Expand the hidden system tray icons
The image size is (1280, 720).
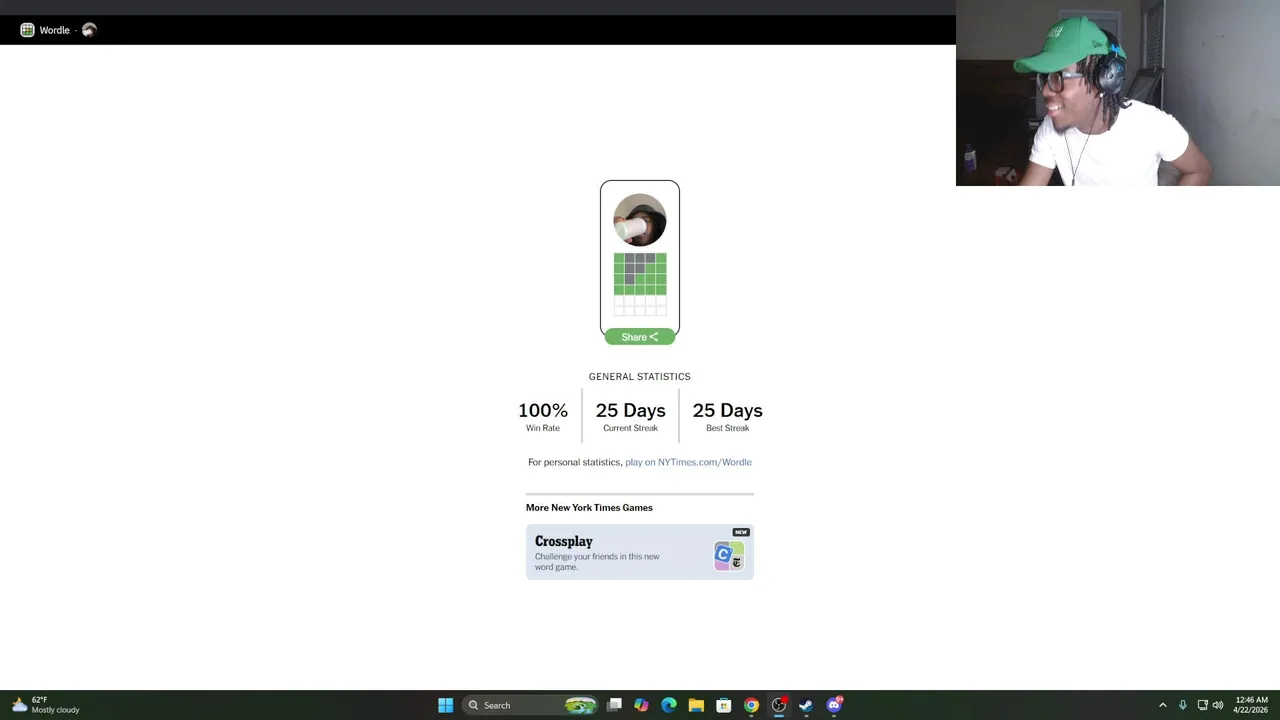pos(1162,705)
